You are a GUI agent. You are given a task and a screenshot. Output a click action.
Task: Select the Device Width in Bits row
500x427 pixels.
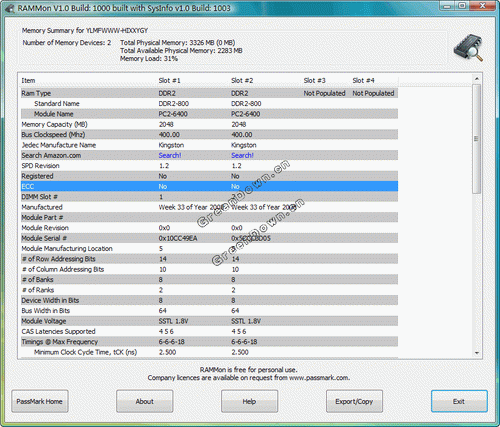[x=209, y=300]
